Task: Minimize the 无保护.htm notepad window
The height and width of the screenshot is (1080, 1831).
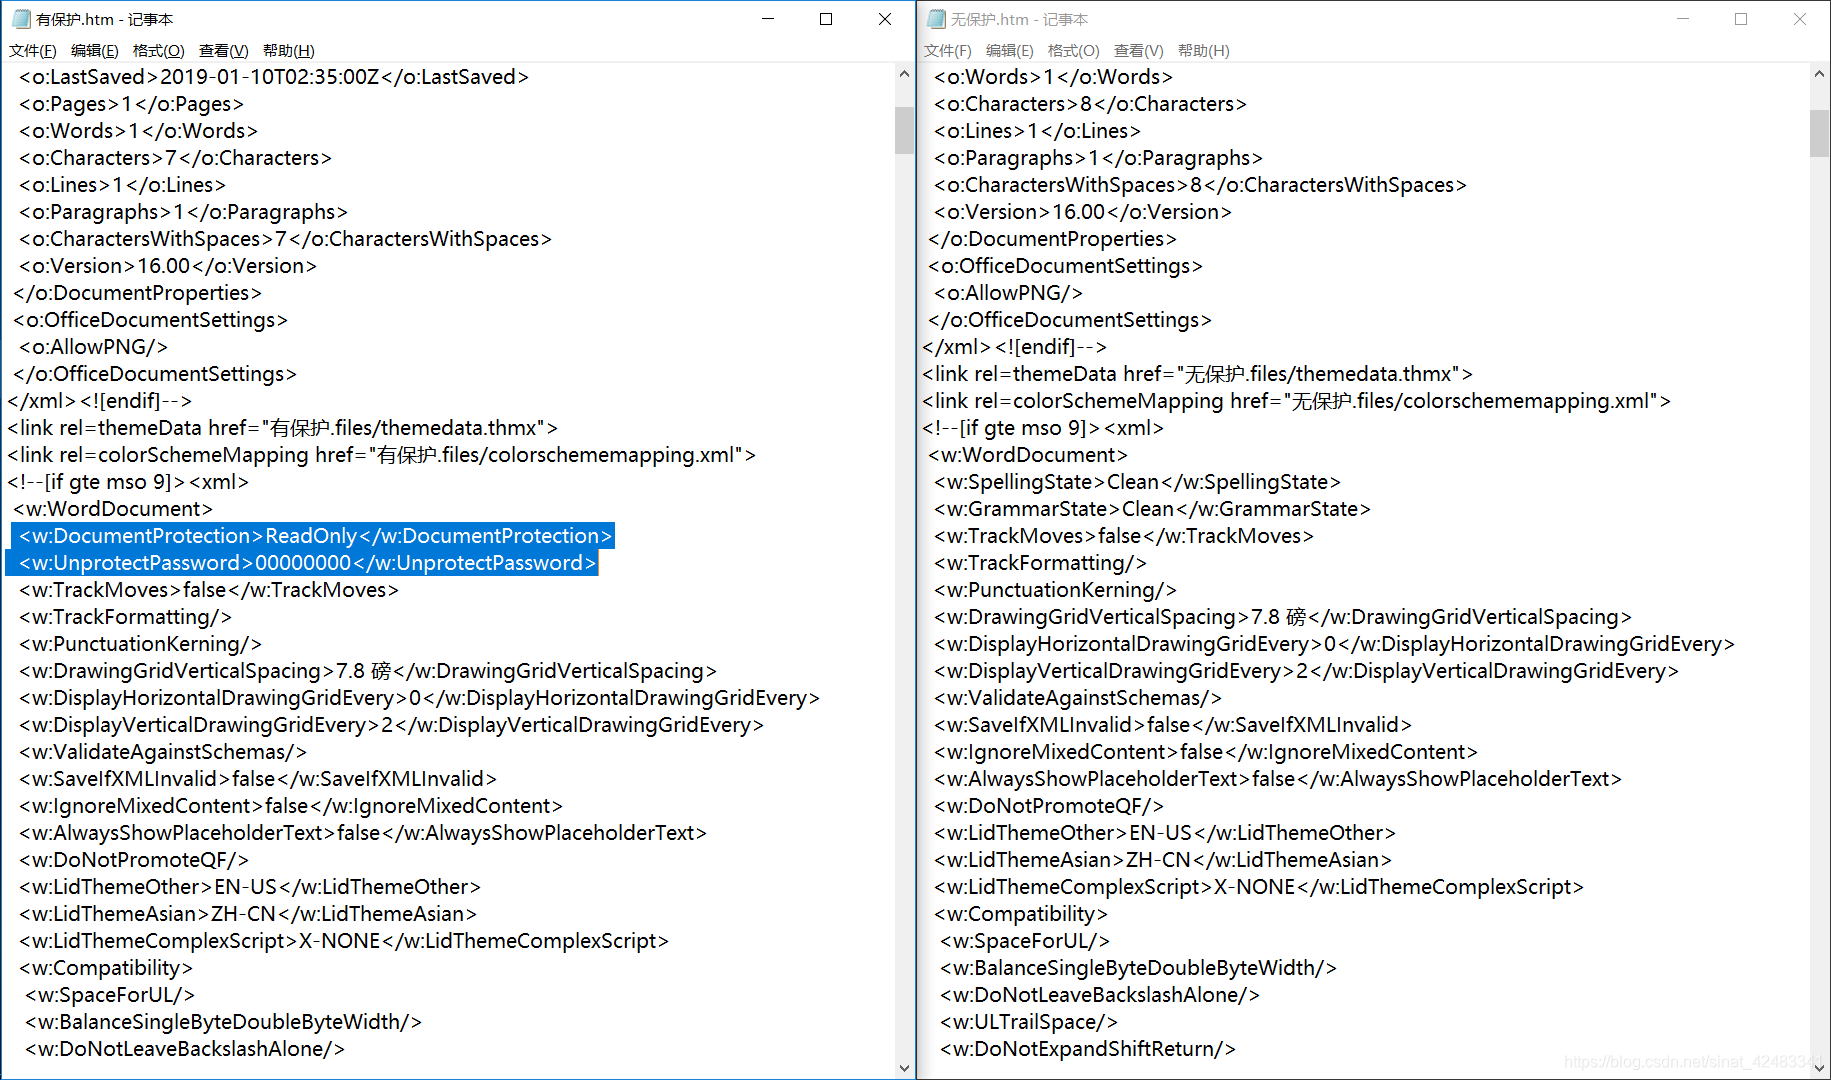Action: click(1683, 19)
